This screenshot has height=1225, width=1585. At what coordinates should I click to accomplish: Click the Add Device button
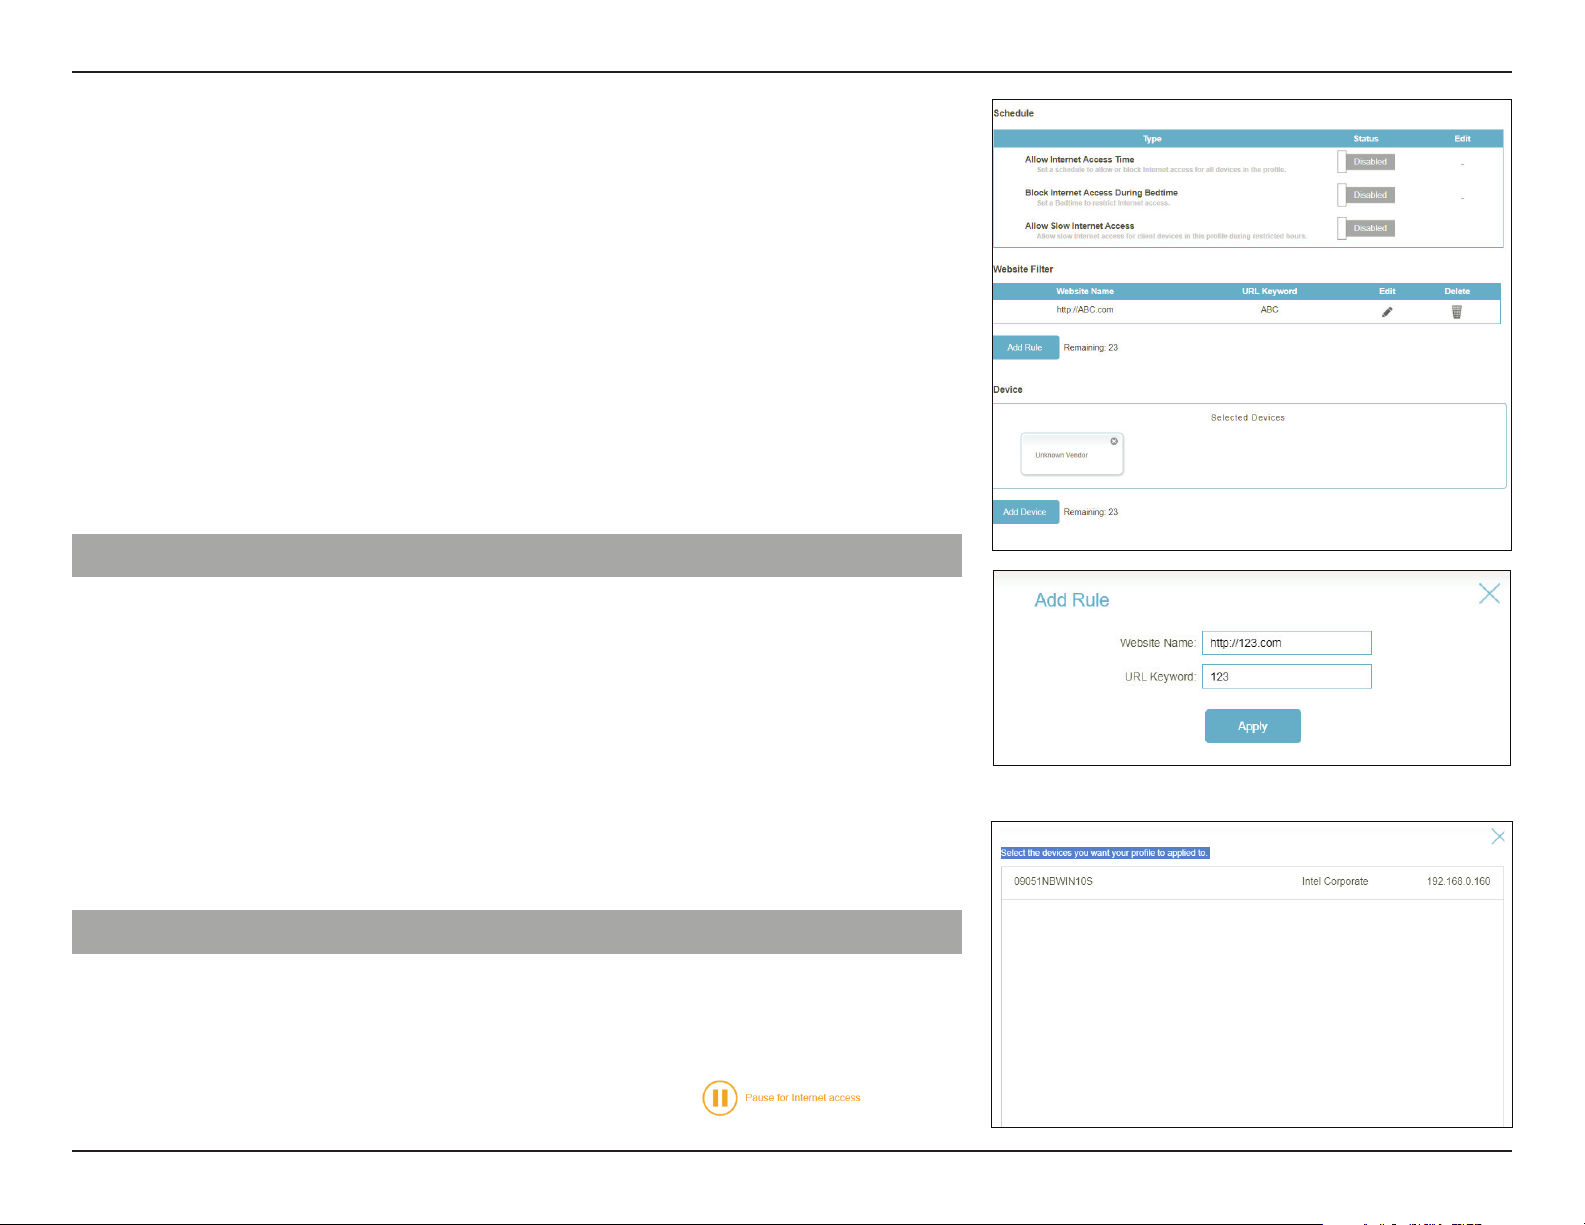coord(1025,512)
